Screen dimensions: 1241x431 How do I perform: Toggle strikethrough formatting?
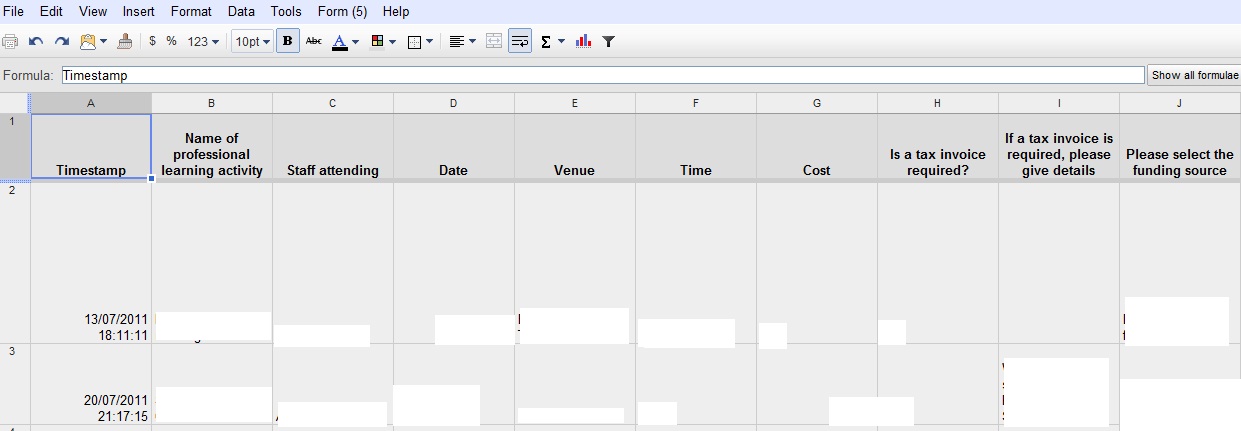coord(314,41)
